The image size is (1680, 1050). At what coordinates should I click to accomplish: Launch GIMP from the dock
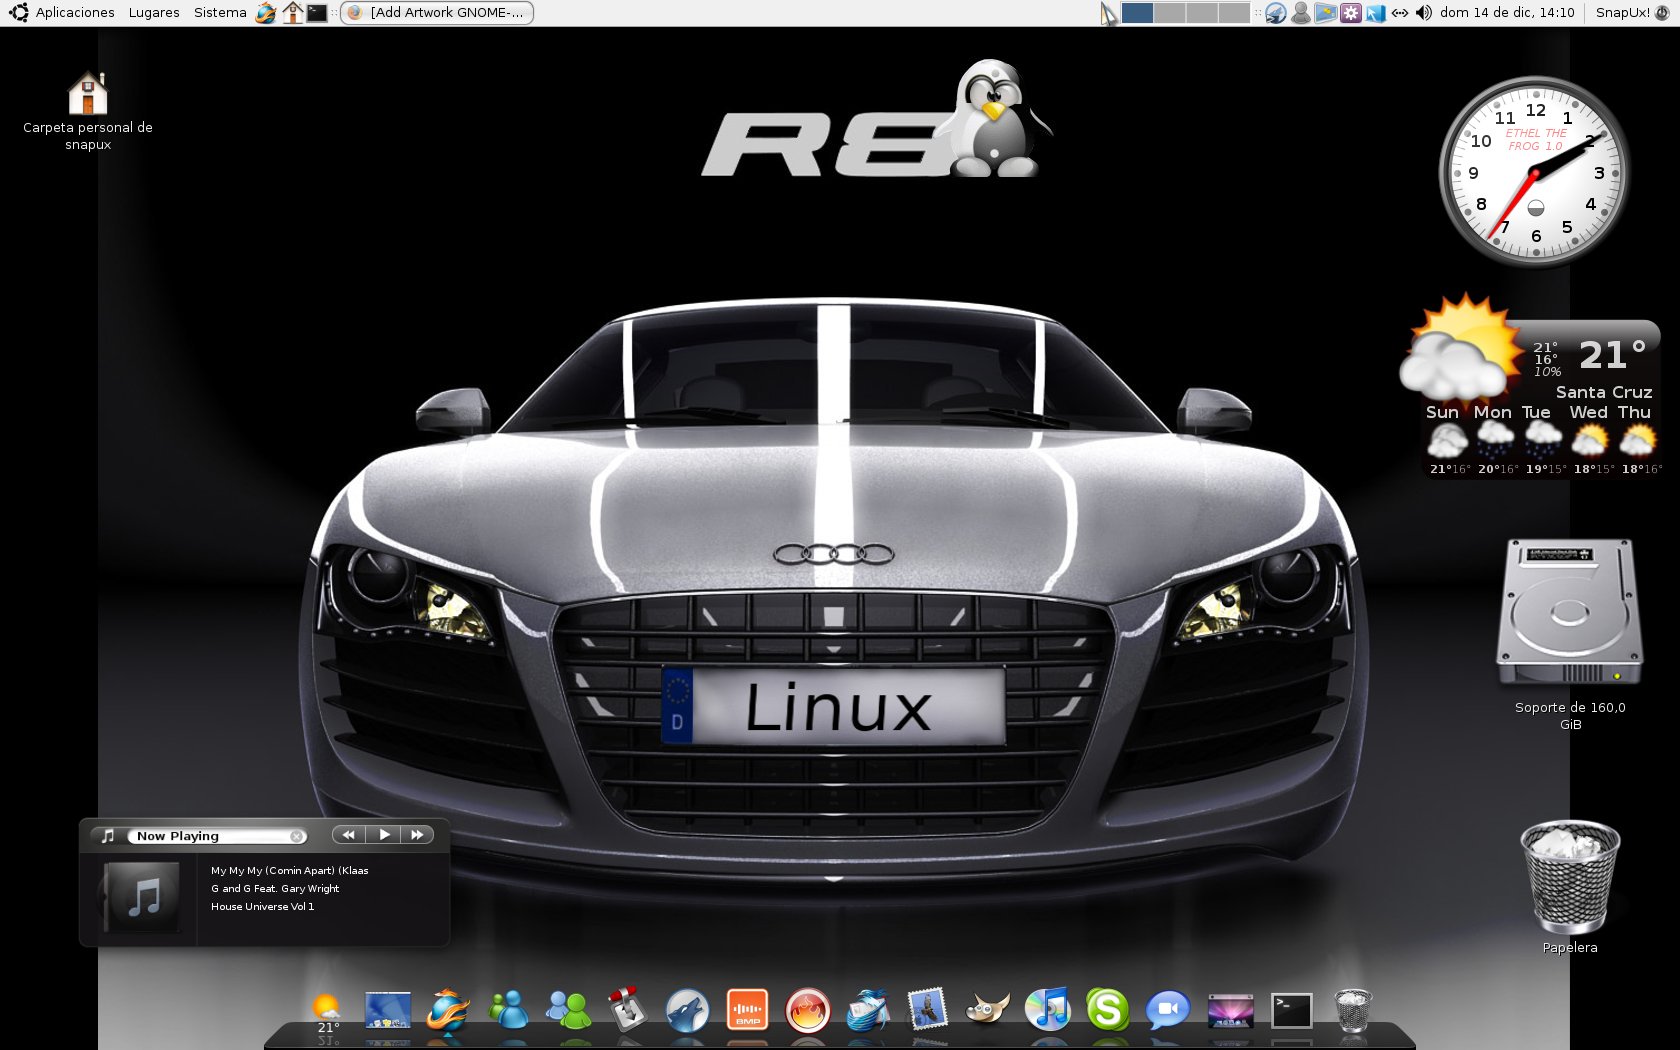coord(988,1010)
